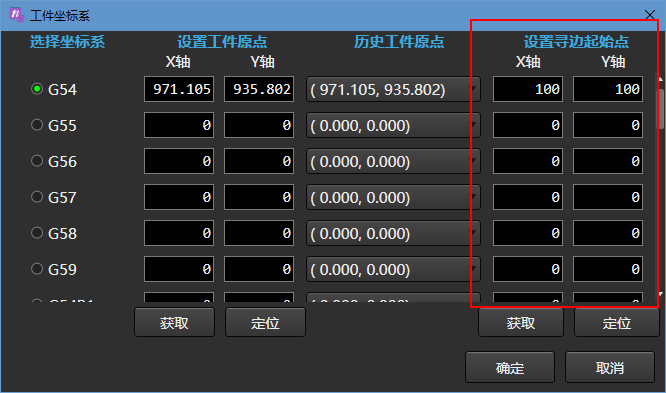Focus G59 workpiece origin X-axis input

coord(179,269)
